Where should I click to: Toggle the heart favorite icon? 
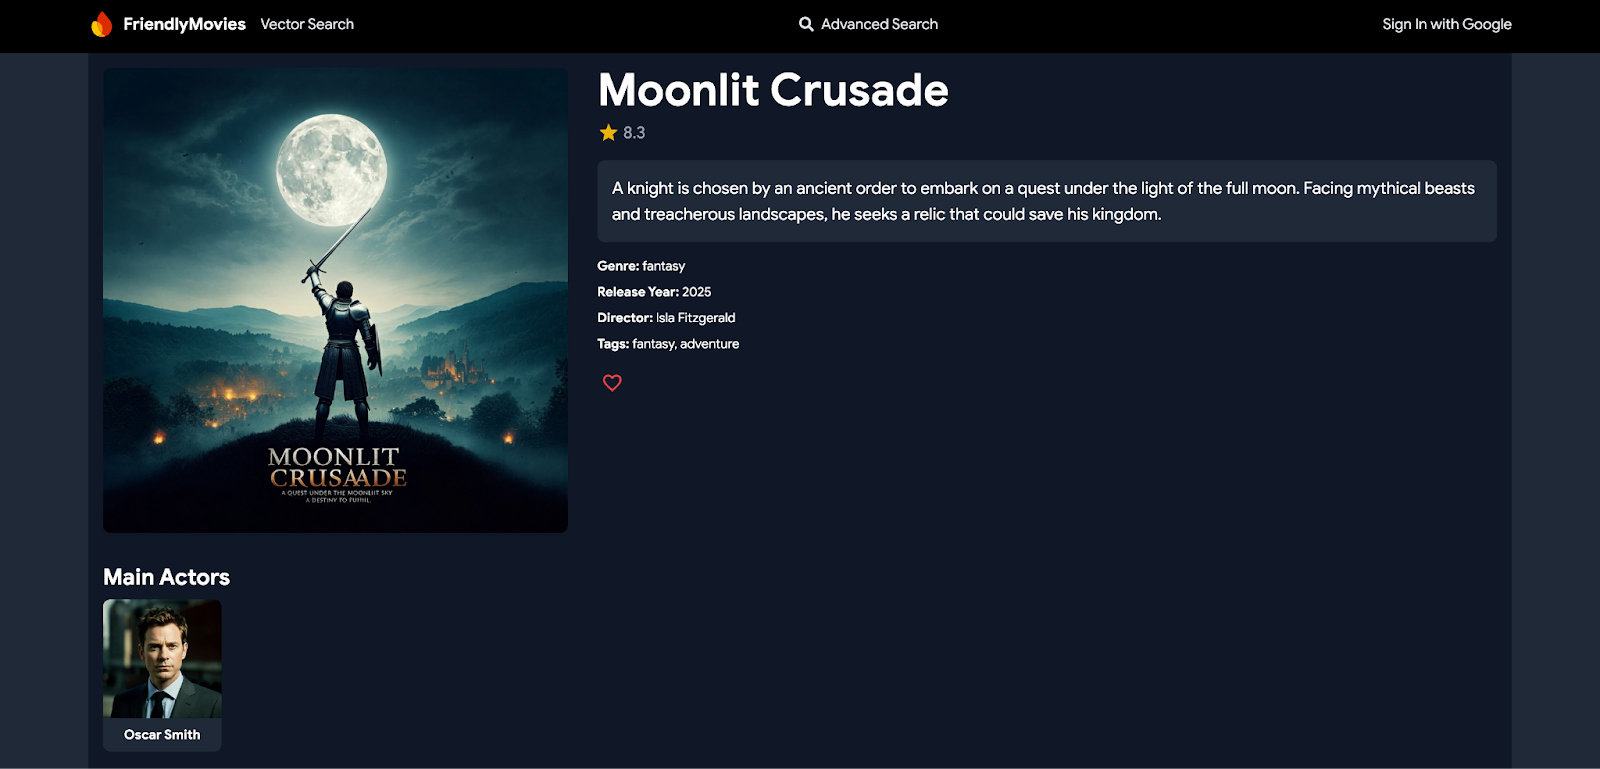[x=612, y=383]
